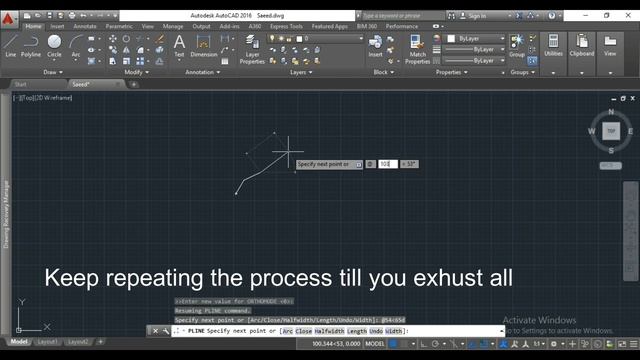Click the Print icon in quick access toolbar
The image size is (640, 360).
[72, 16]
